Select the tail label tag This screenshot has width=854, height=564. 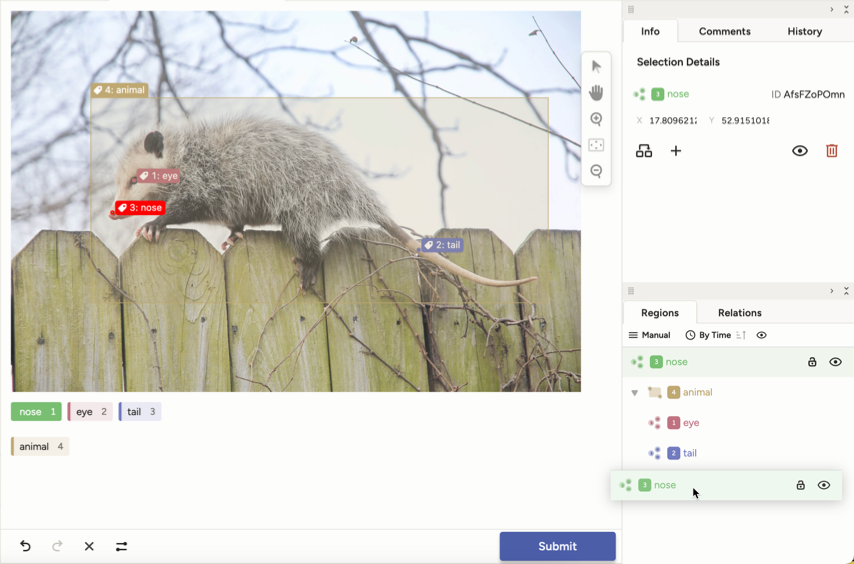pyautogui.click(x=140, y=412)
